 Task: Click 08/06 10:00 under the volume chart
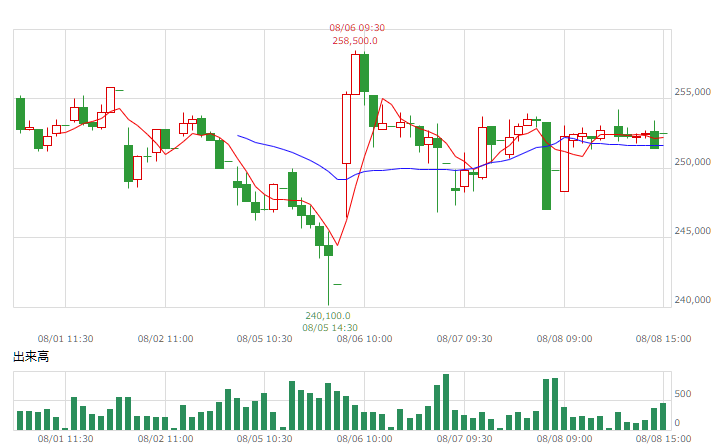pos(364,439)
